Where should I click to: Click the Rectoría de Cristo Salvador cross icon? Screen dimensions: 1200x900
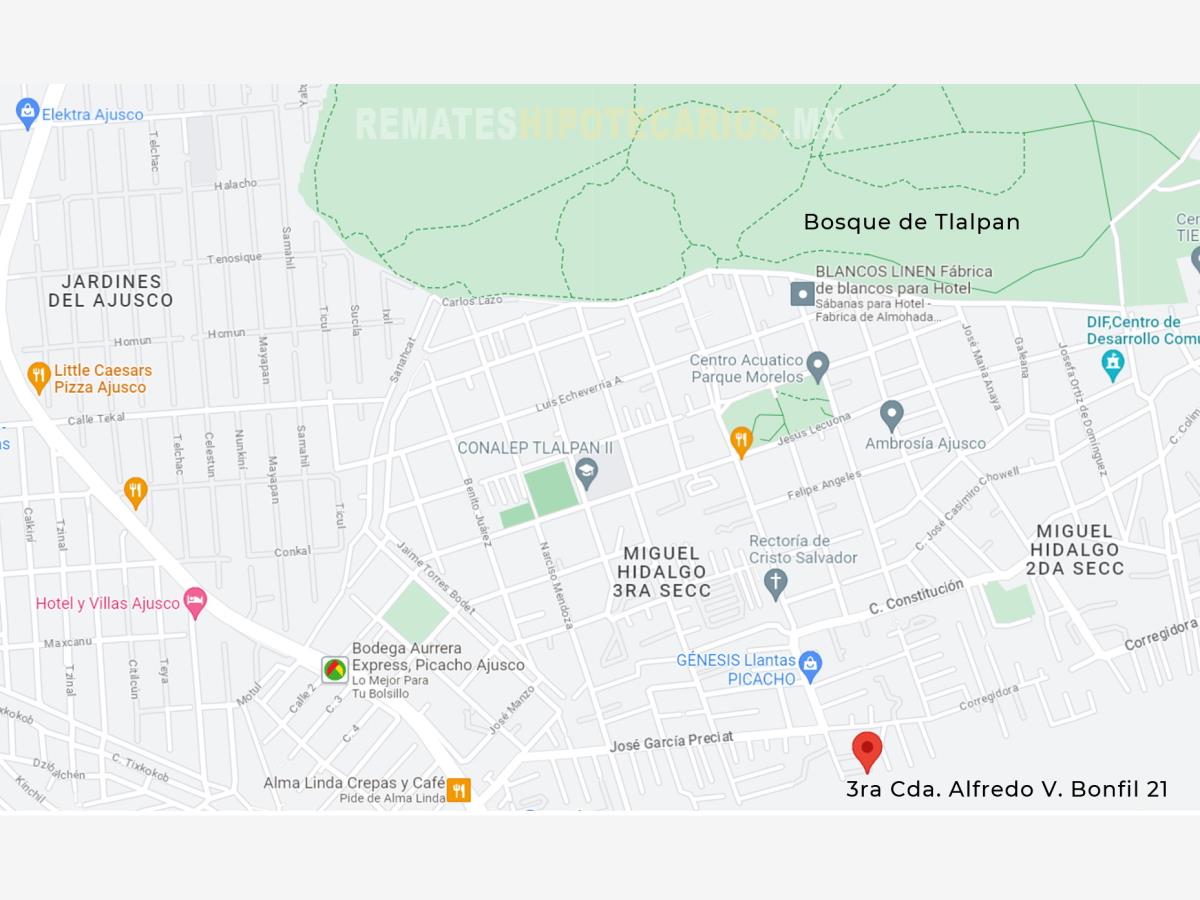[776, 584]
